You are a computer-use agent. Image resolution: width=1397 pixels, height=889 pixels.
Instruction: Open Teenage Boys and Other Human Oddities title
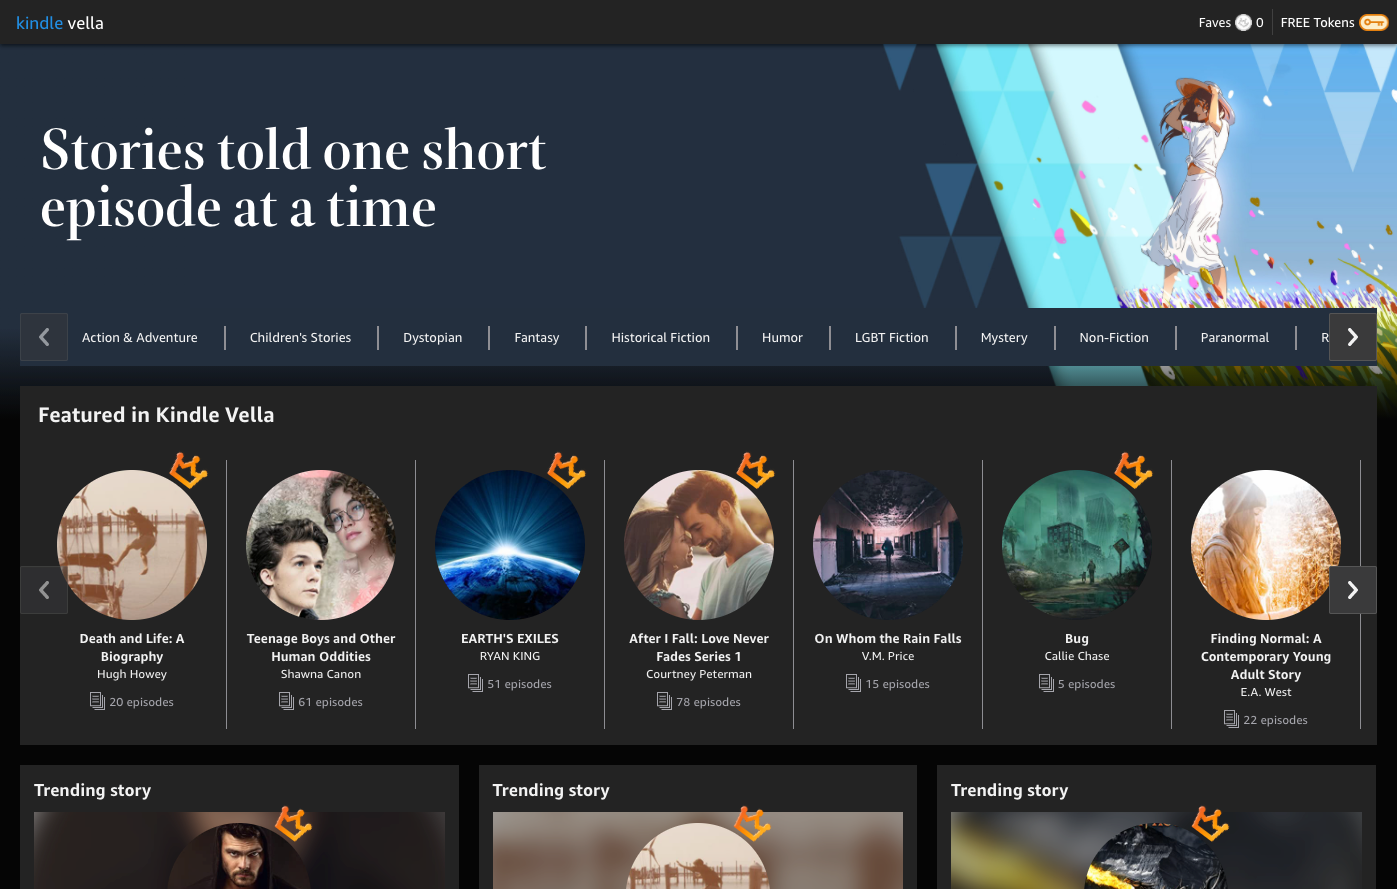tap(321, 647)
